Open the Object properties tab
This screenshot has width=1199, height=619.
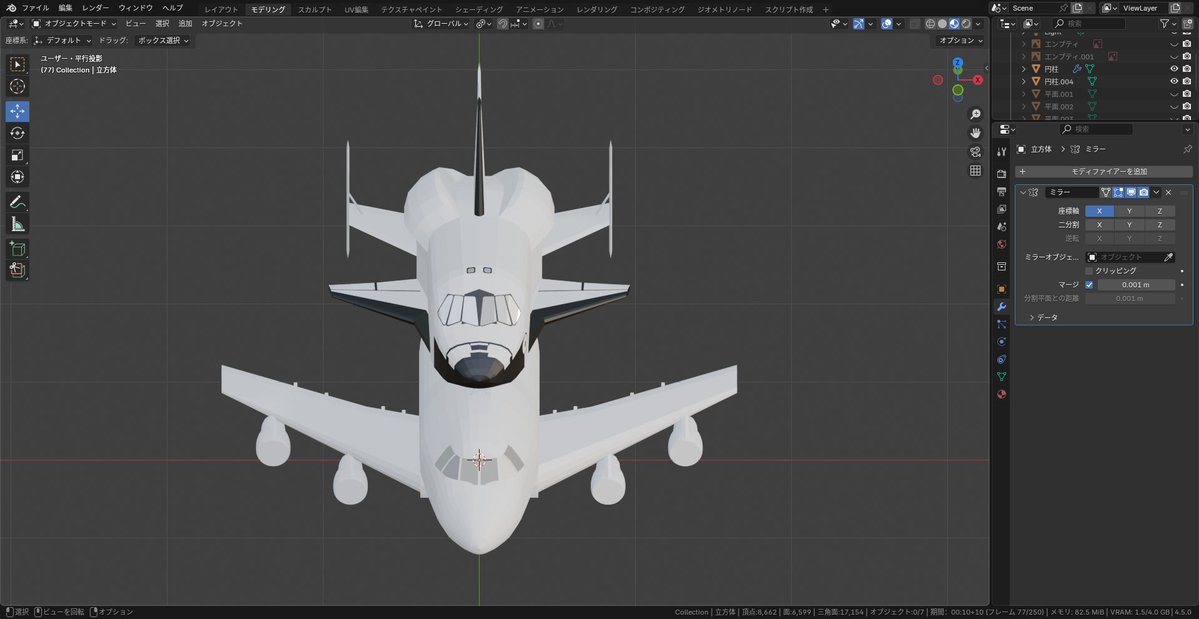[x=1002, y=289]
